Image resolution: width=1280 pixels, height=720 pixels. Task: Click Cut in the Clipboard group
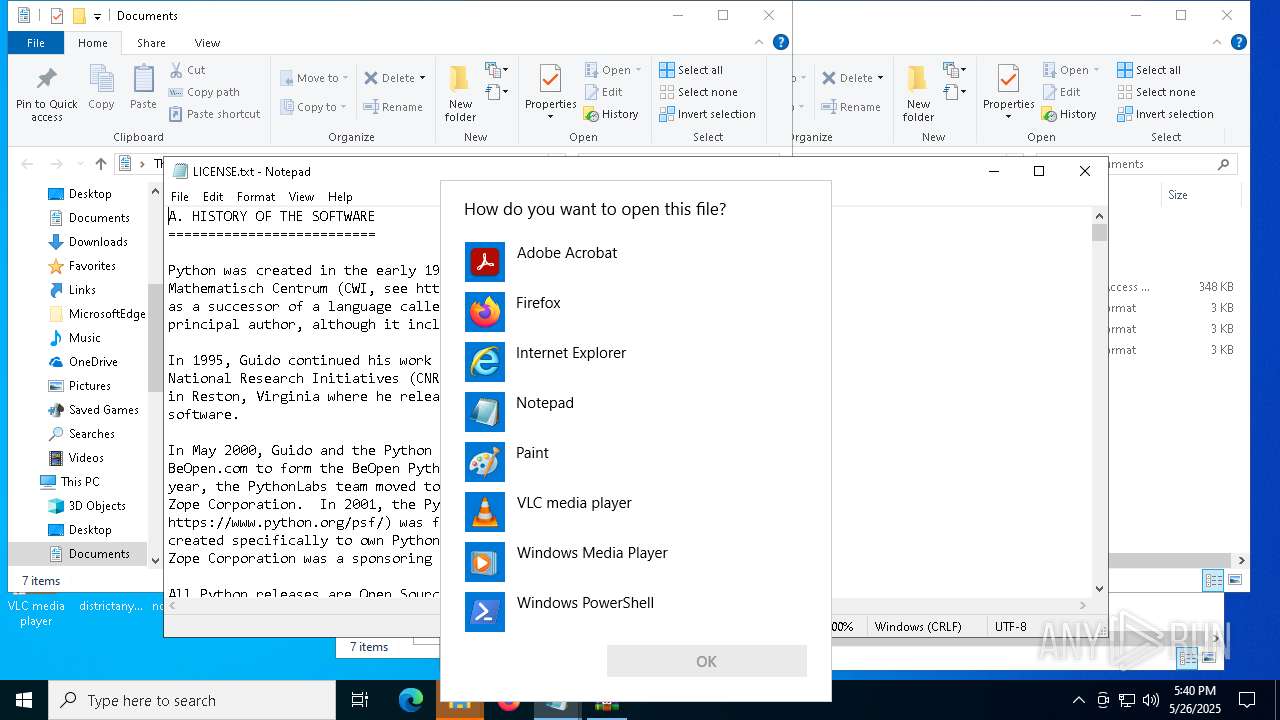187,70
